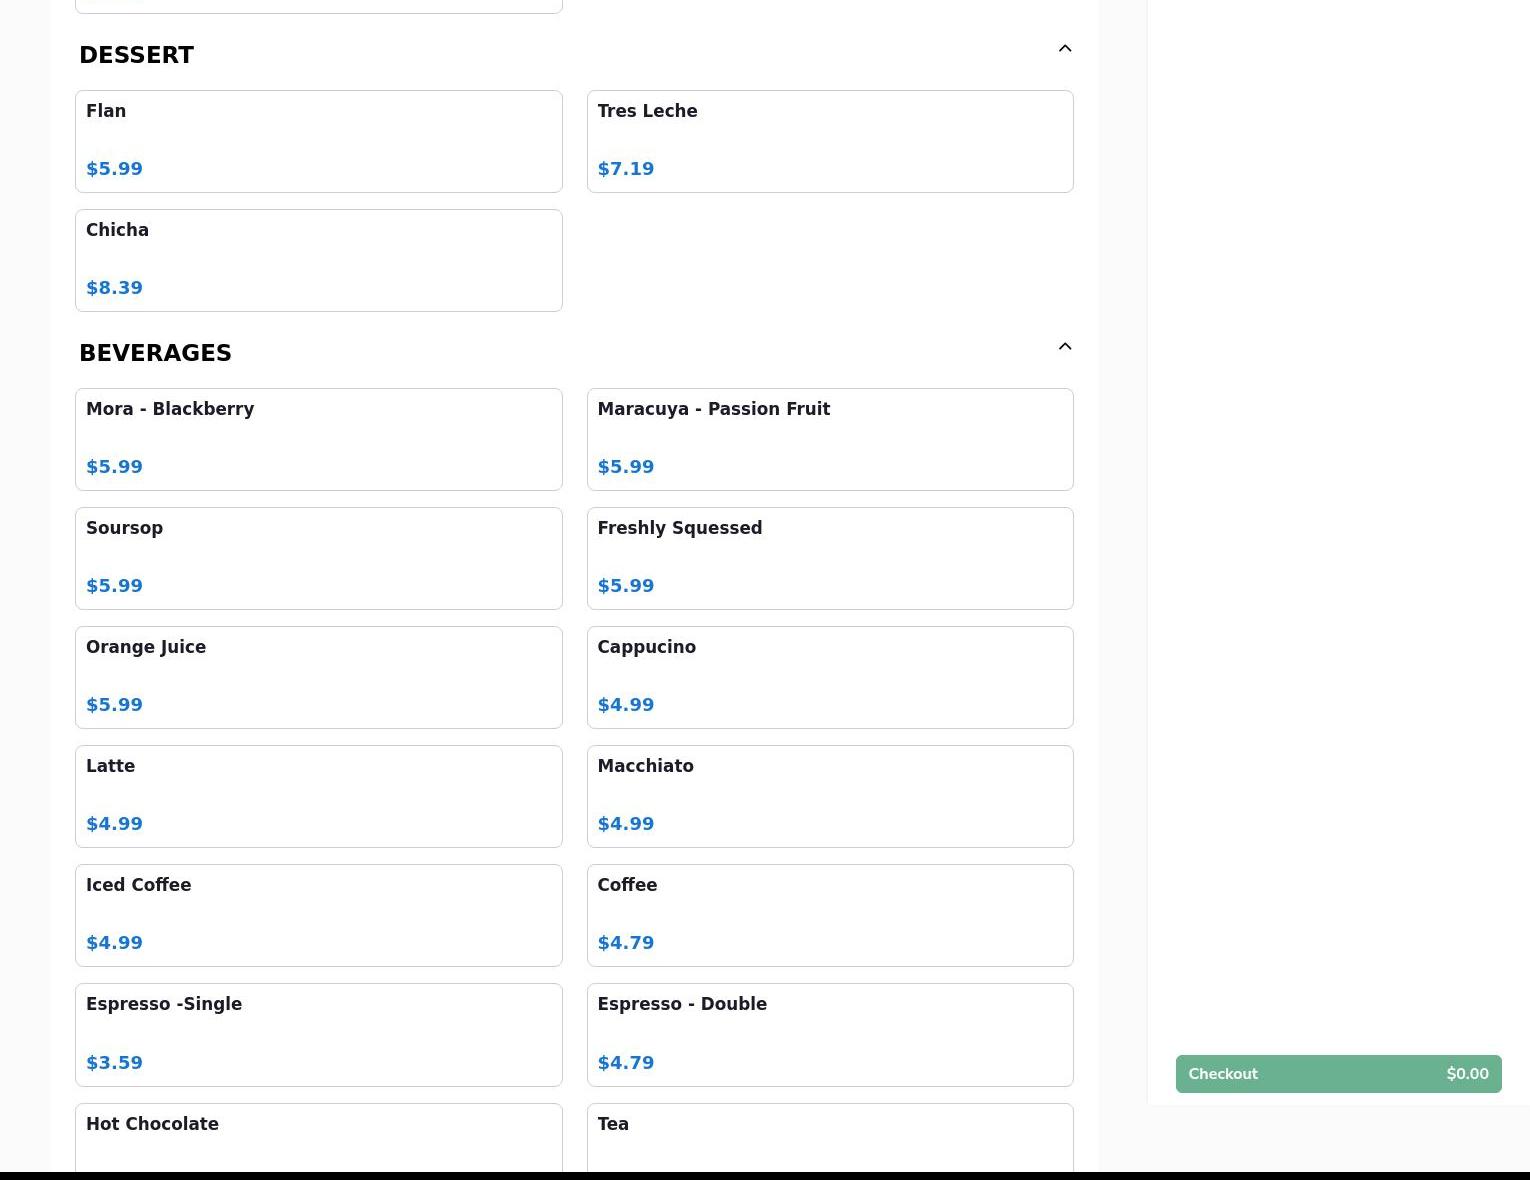Select the Cappucino item
Screen dimensions: 1530x1180
coord(829,677)
